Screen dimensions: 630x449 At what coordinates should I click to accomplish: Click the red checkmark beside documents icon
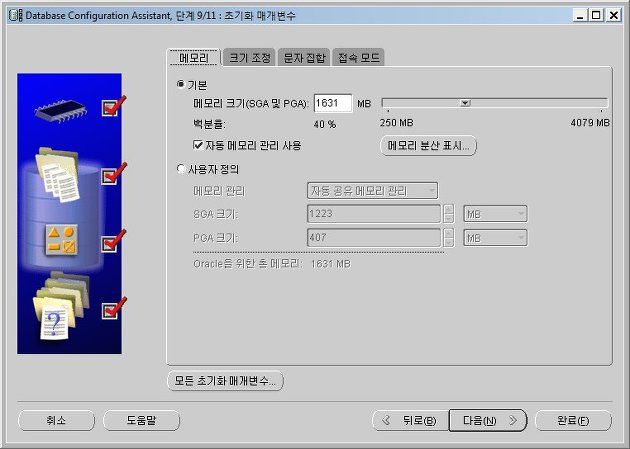click(x=114, y=173)
